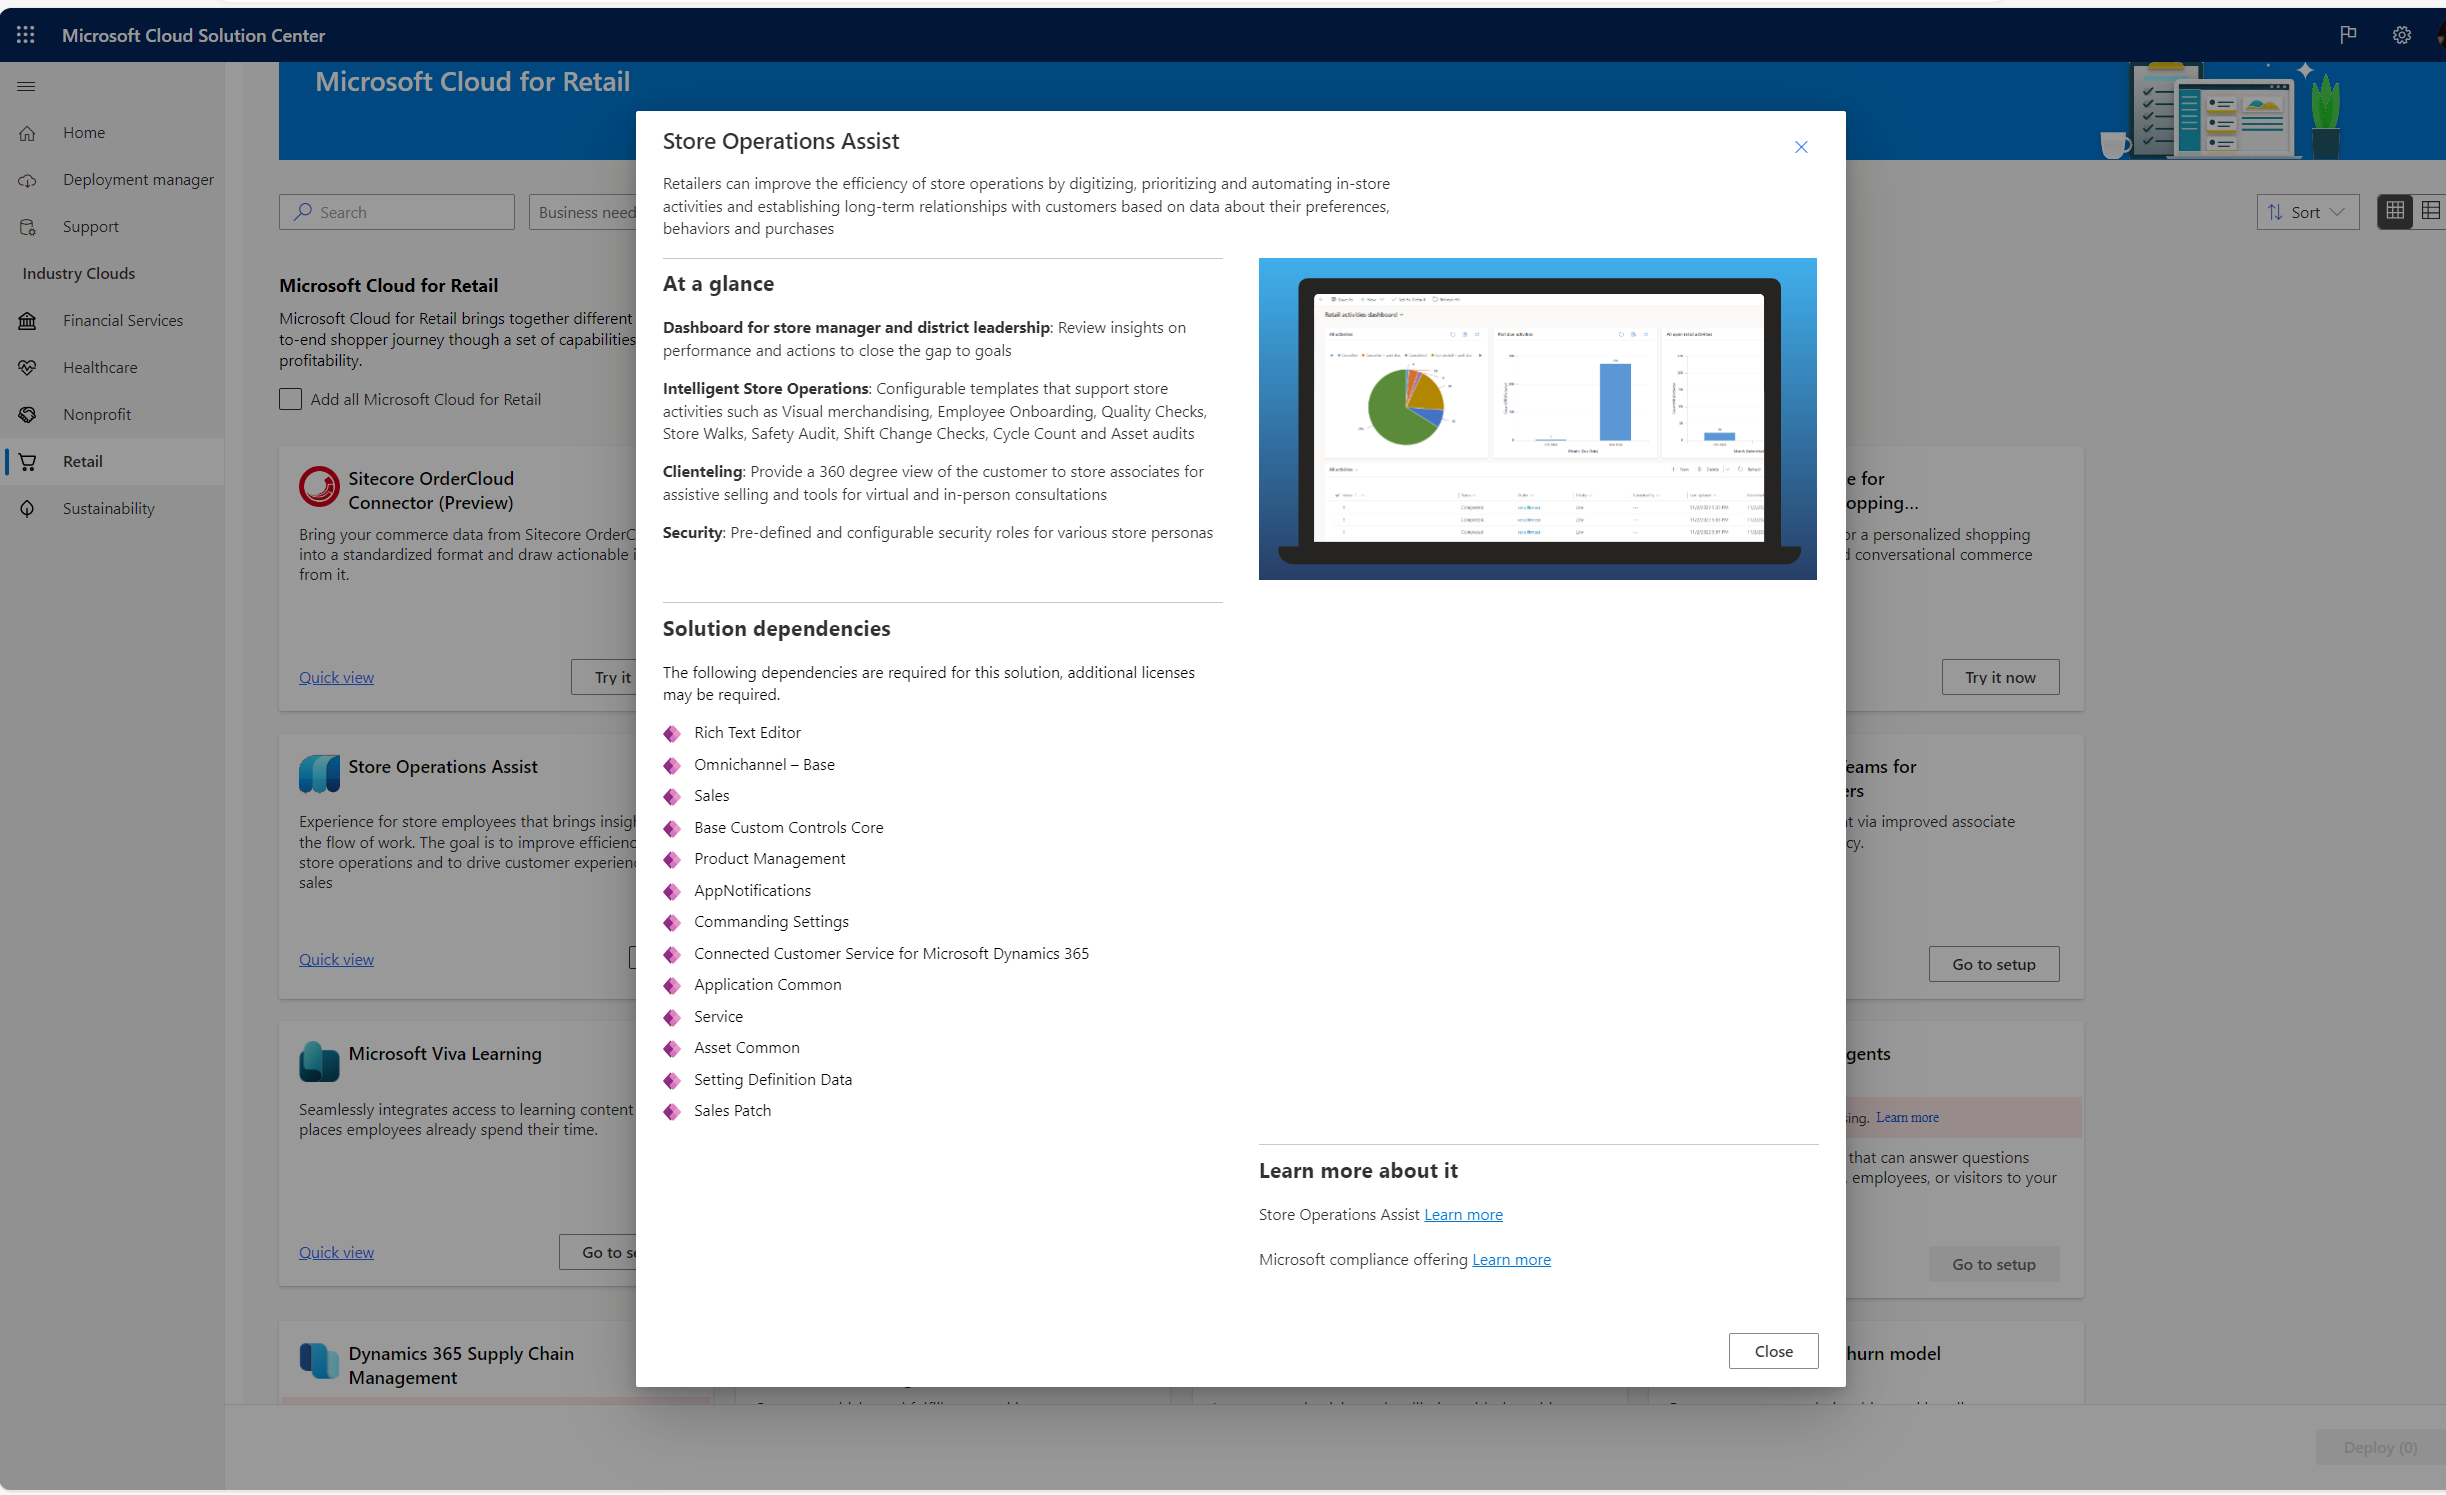Click the Support icon in sidebar

pos(27,227)
